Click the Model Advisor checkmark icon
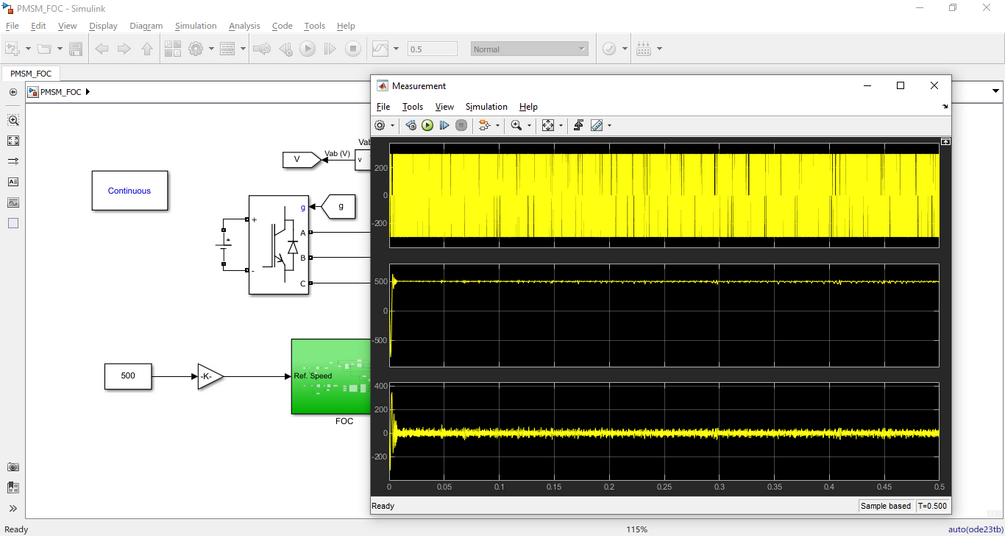The image size is (1005, 536). [610, 49]
